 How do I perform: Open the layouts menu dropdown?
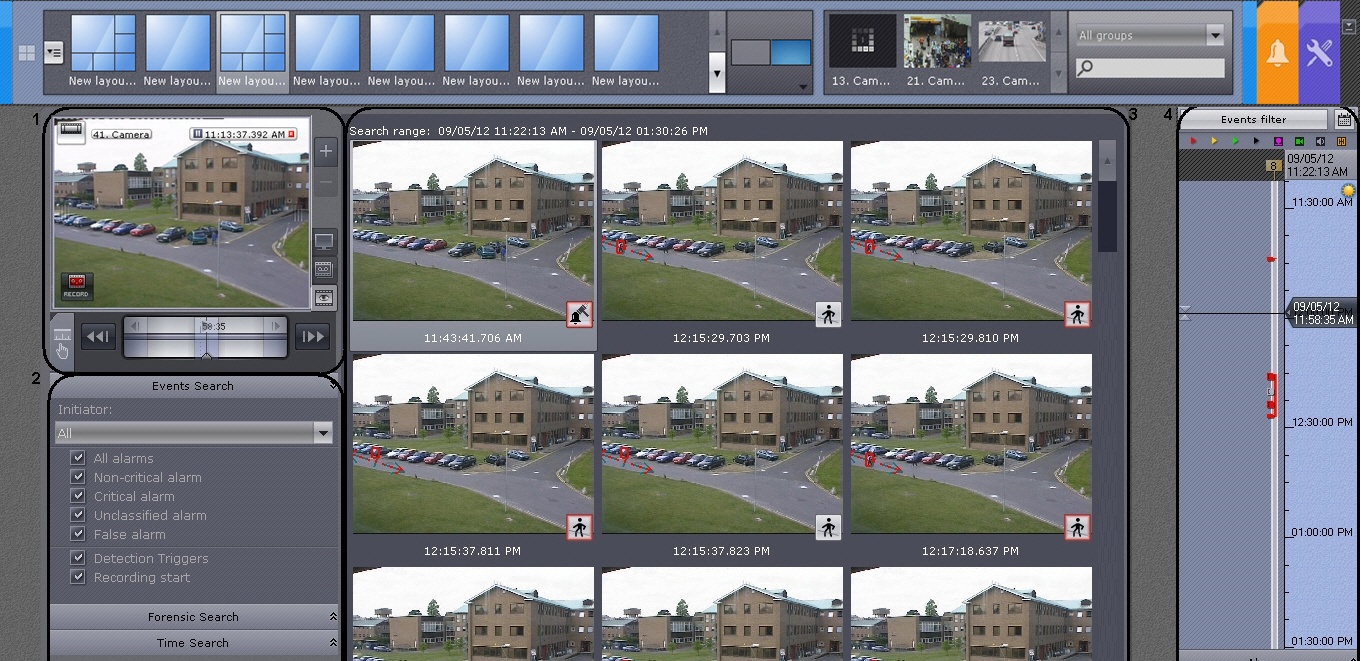pyautogui.click(x=53, y=52)
